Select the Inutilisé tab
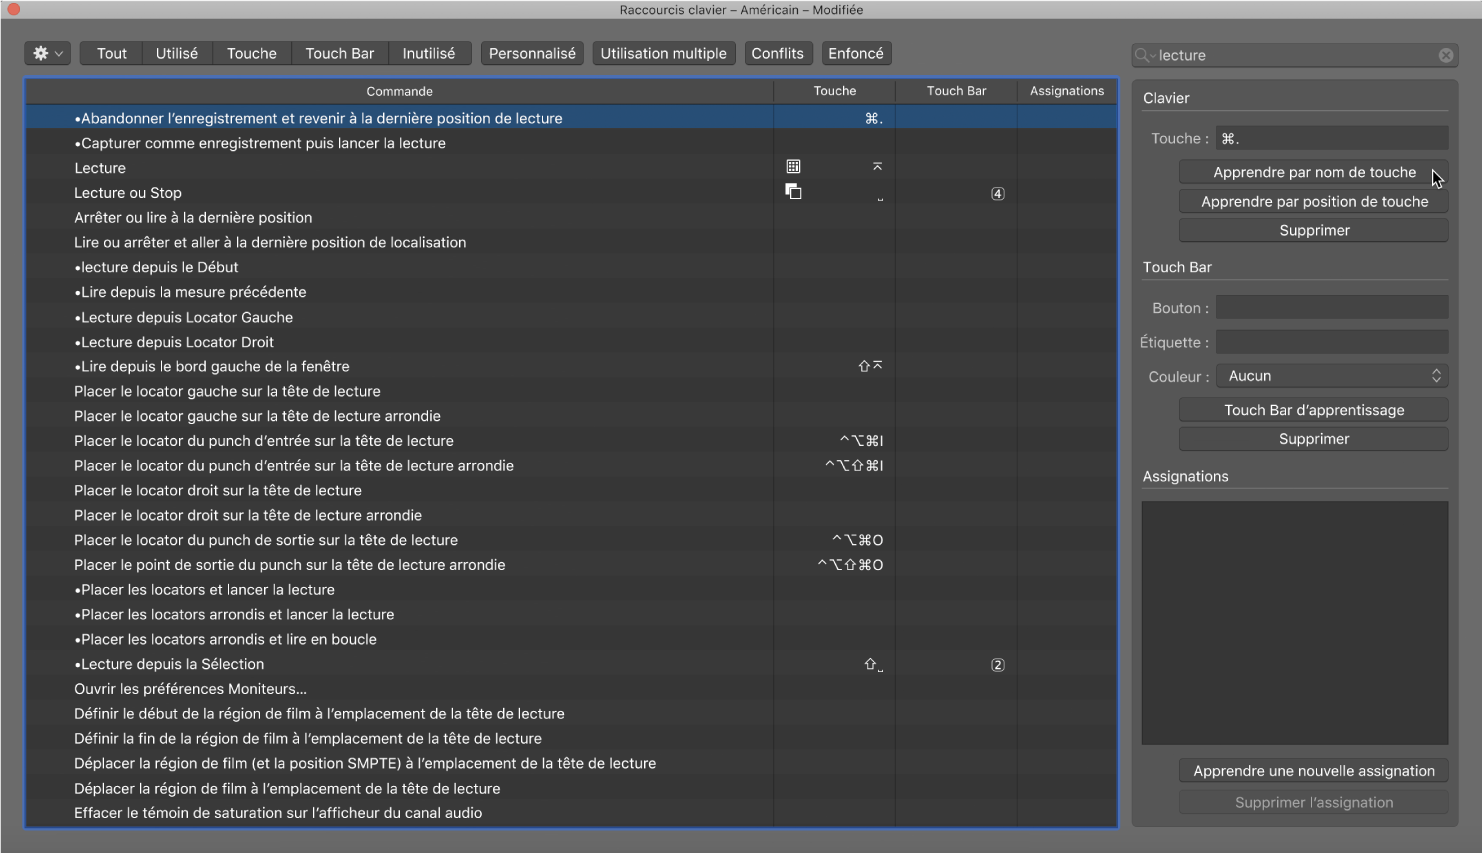 point(428,54)
